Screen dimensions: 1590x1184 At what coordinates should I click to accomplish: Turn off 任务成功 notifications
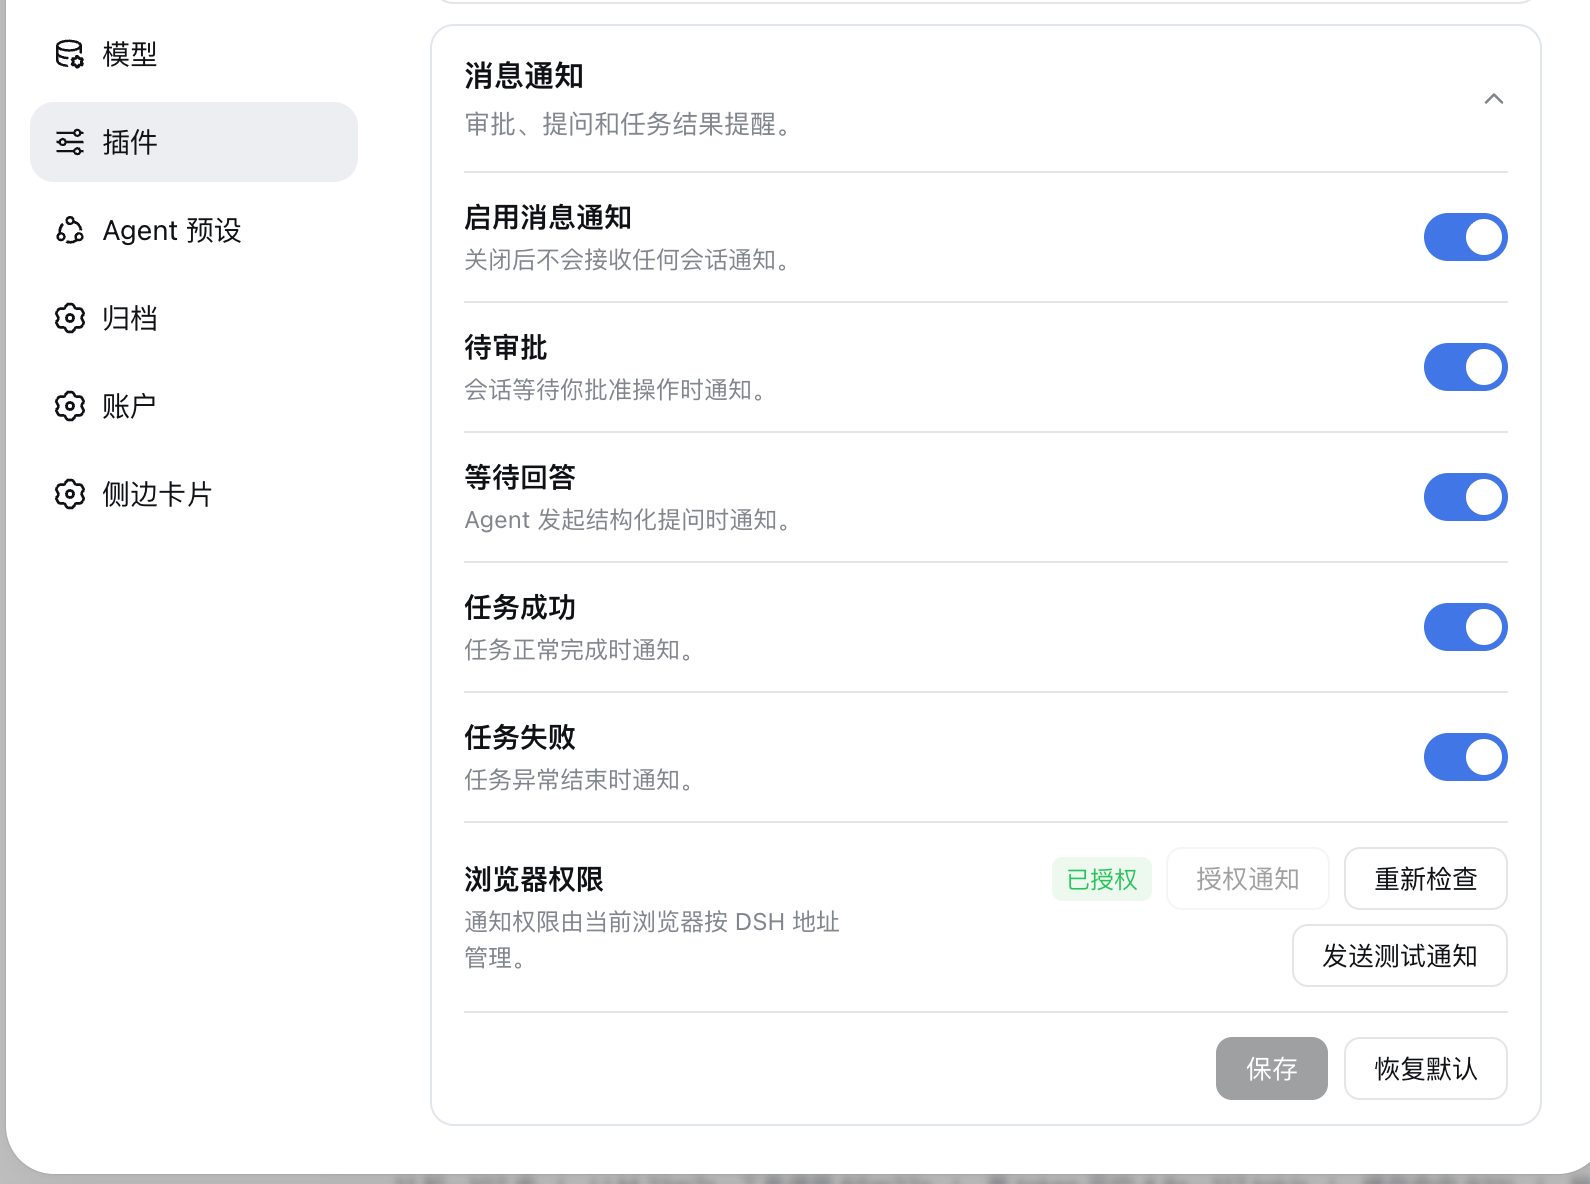[x=1465, y=627]
